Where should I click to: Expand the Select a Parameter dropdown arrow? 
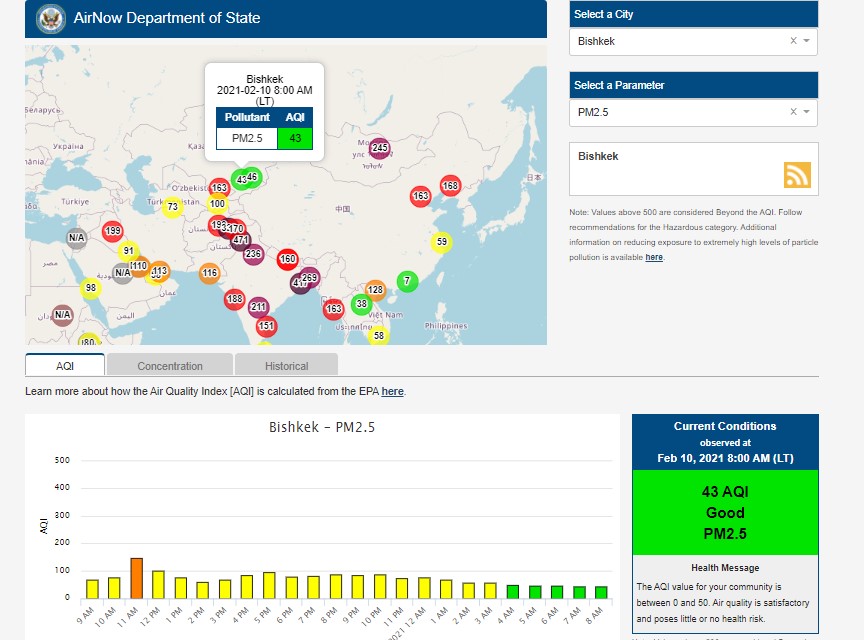[x=807, y=112]
